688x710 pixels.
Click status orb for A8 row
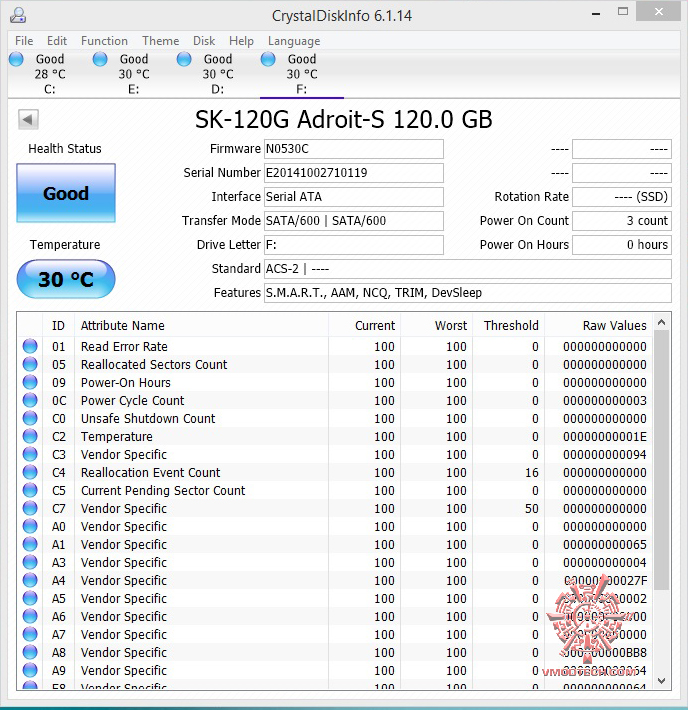click(x=30, y=652)
